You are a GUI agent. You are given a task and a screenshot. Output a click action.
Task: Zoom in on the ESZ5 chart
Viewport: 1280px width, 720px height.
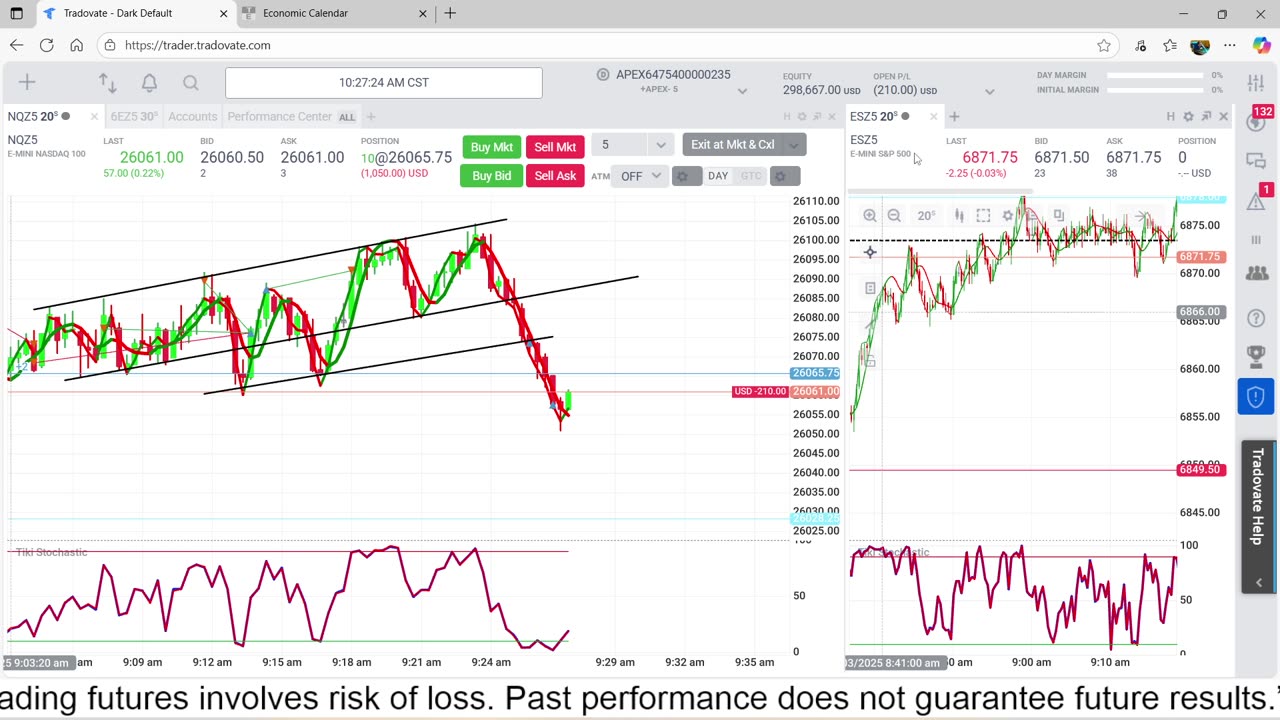[x=870, y=215]
